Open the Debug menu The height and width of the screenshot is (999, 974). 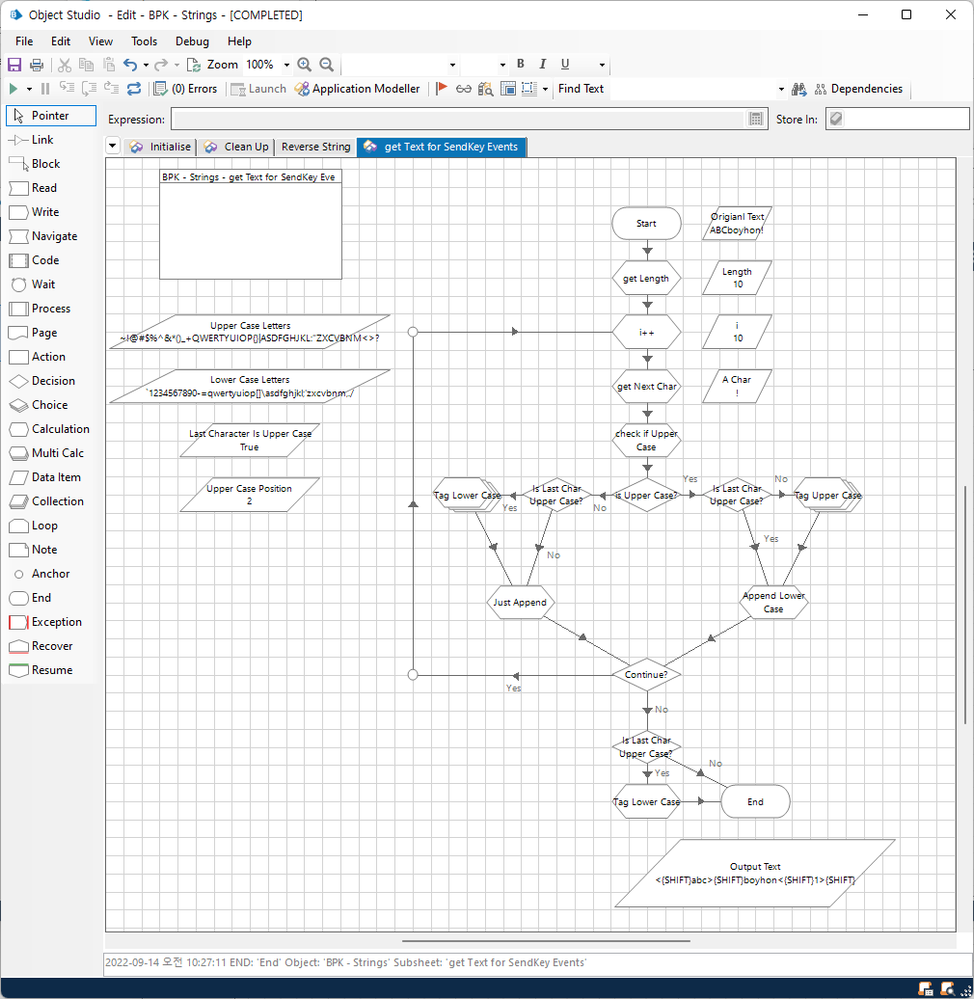coord(192,41)
